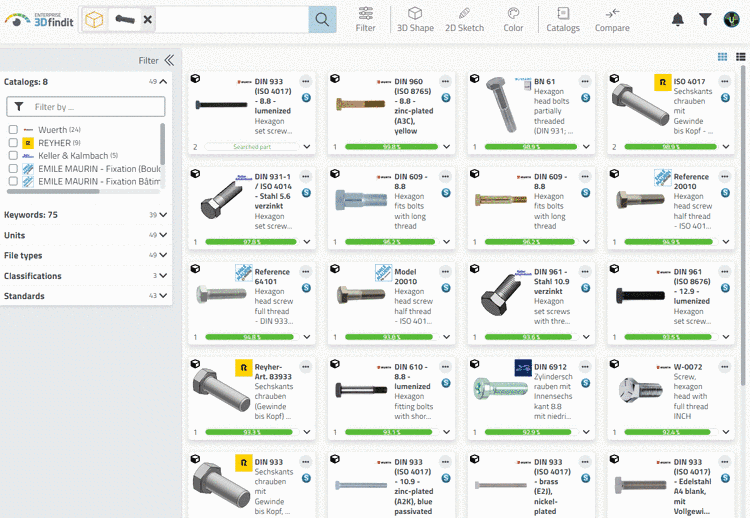Open more options on BN 61 card
Viewport: 750px width, 518px height.
tap(585, 81)
